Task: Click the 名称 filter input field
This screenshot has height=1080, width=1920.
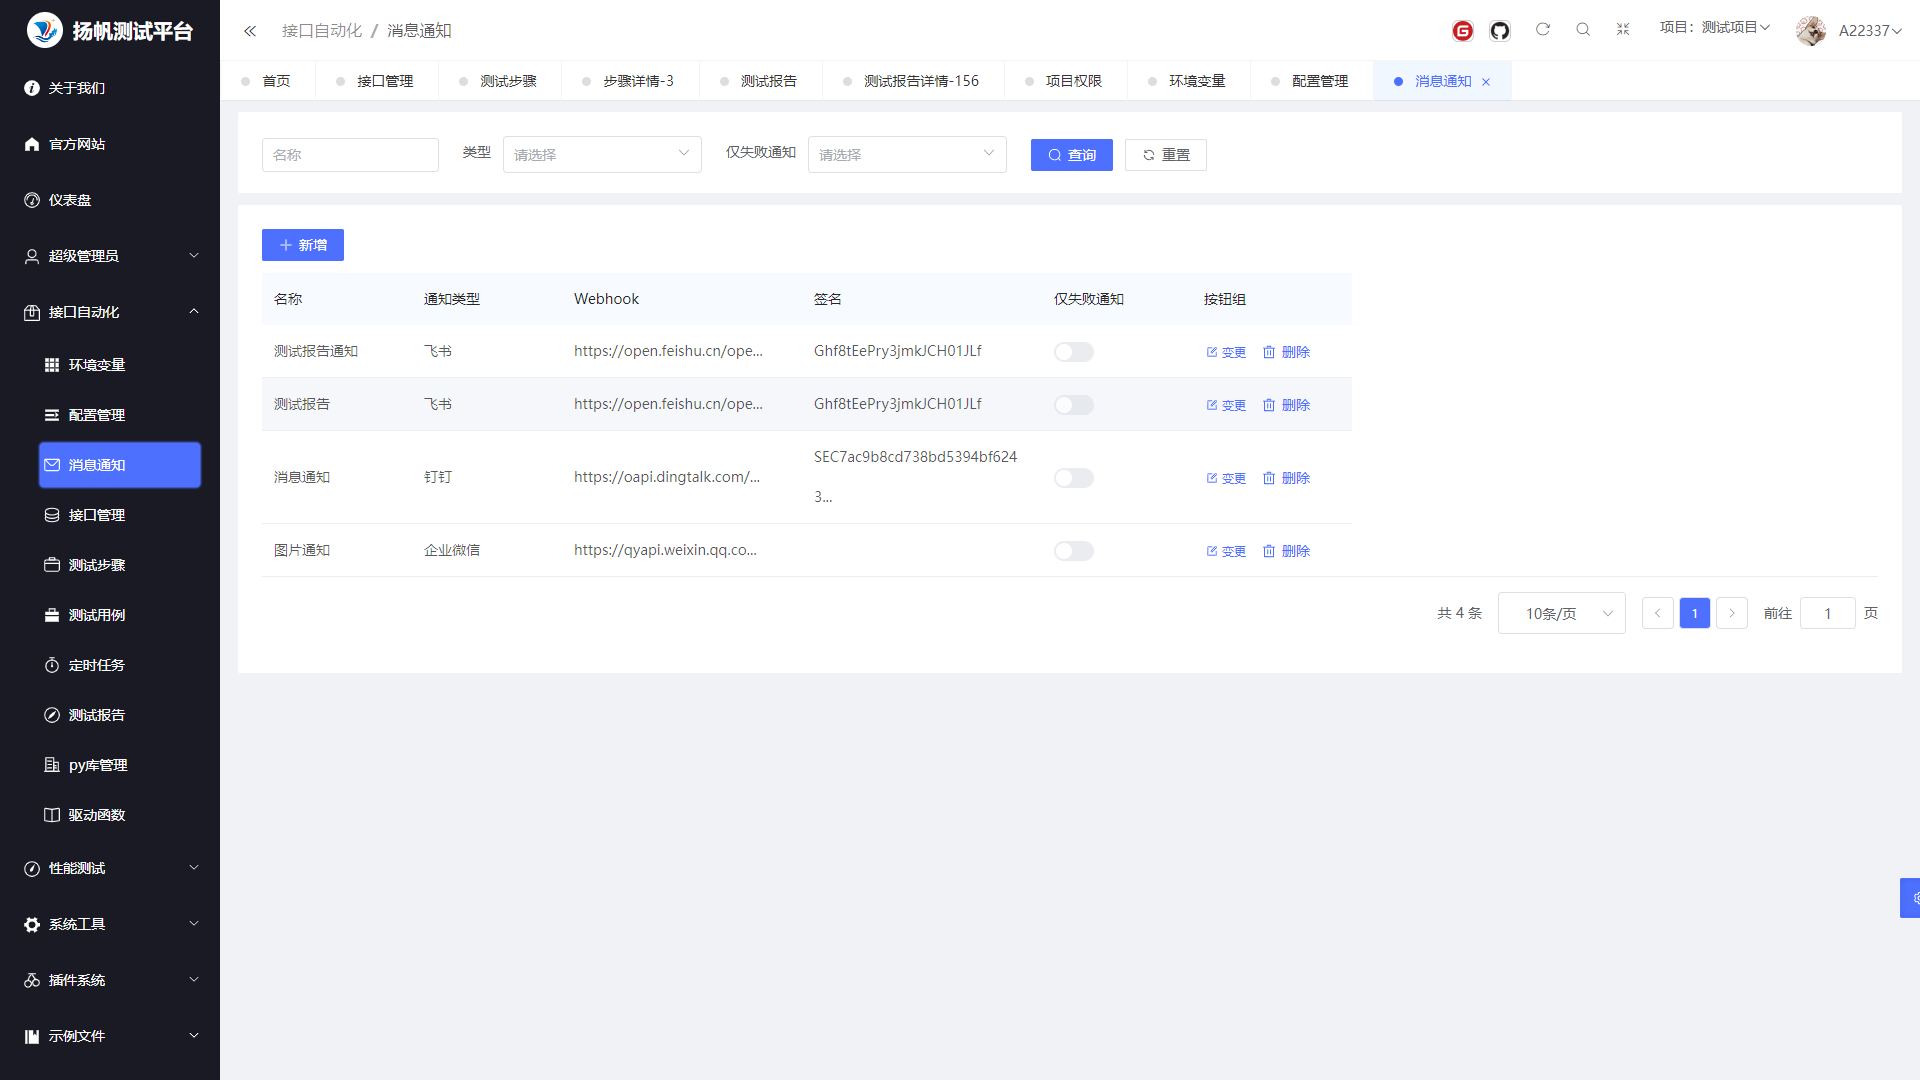Action: [350, 155]
